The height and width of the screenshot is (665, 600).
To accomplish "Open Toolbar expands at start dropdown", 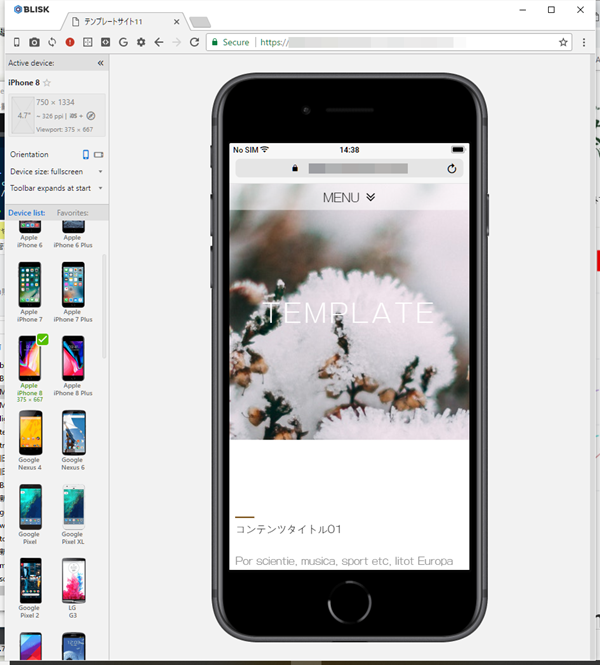I will click(56, 188).
